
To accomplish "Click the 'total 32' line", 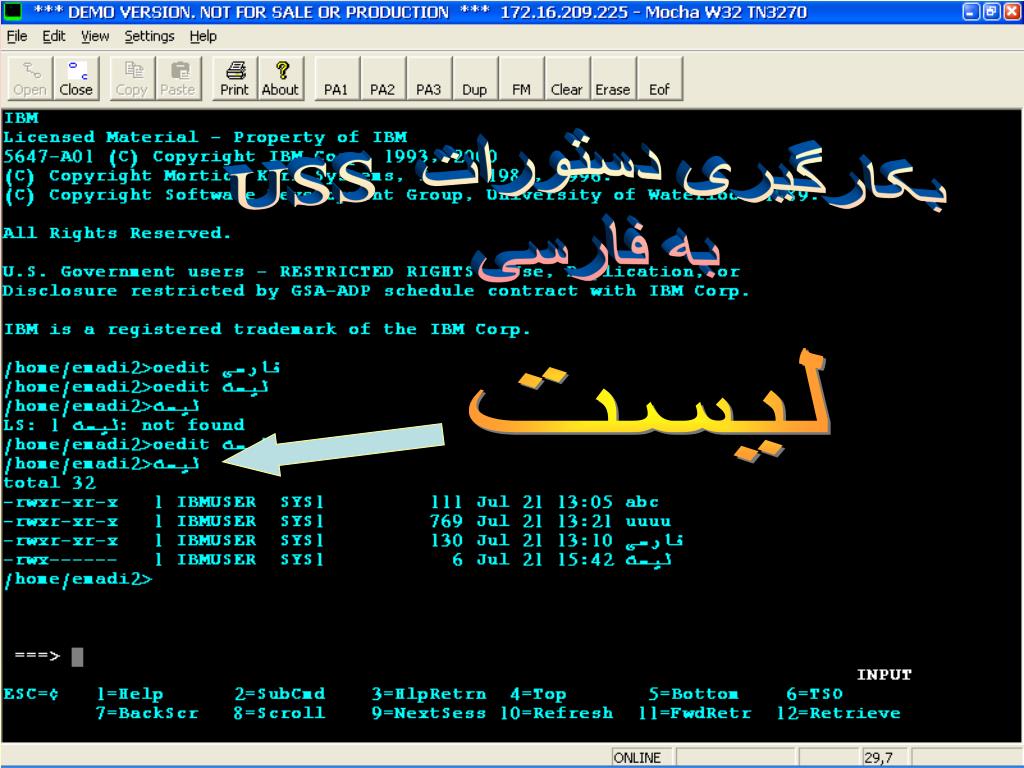I will tap(50, 483).
